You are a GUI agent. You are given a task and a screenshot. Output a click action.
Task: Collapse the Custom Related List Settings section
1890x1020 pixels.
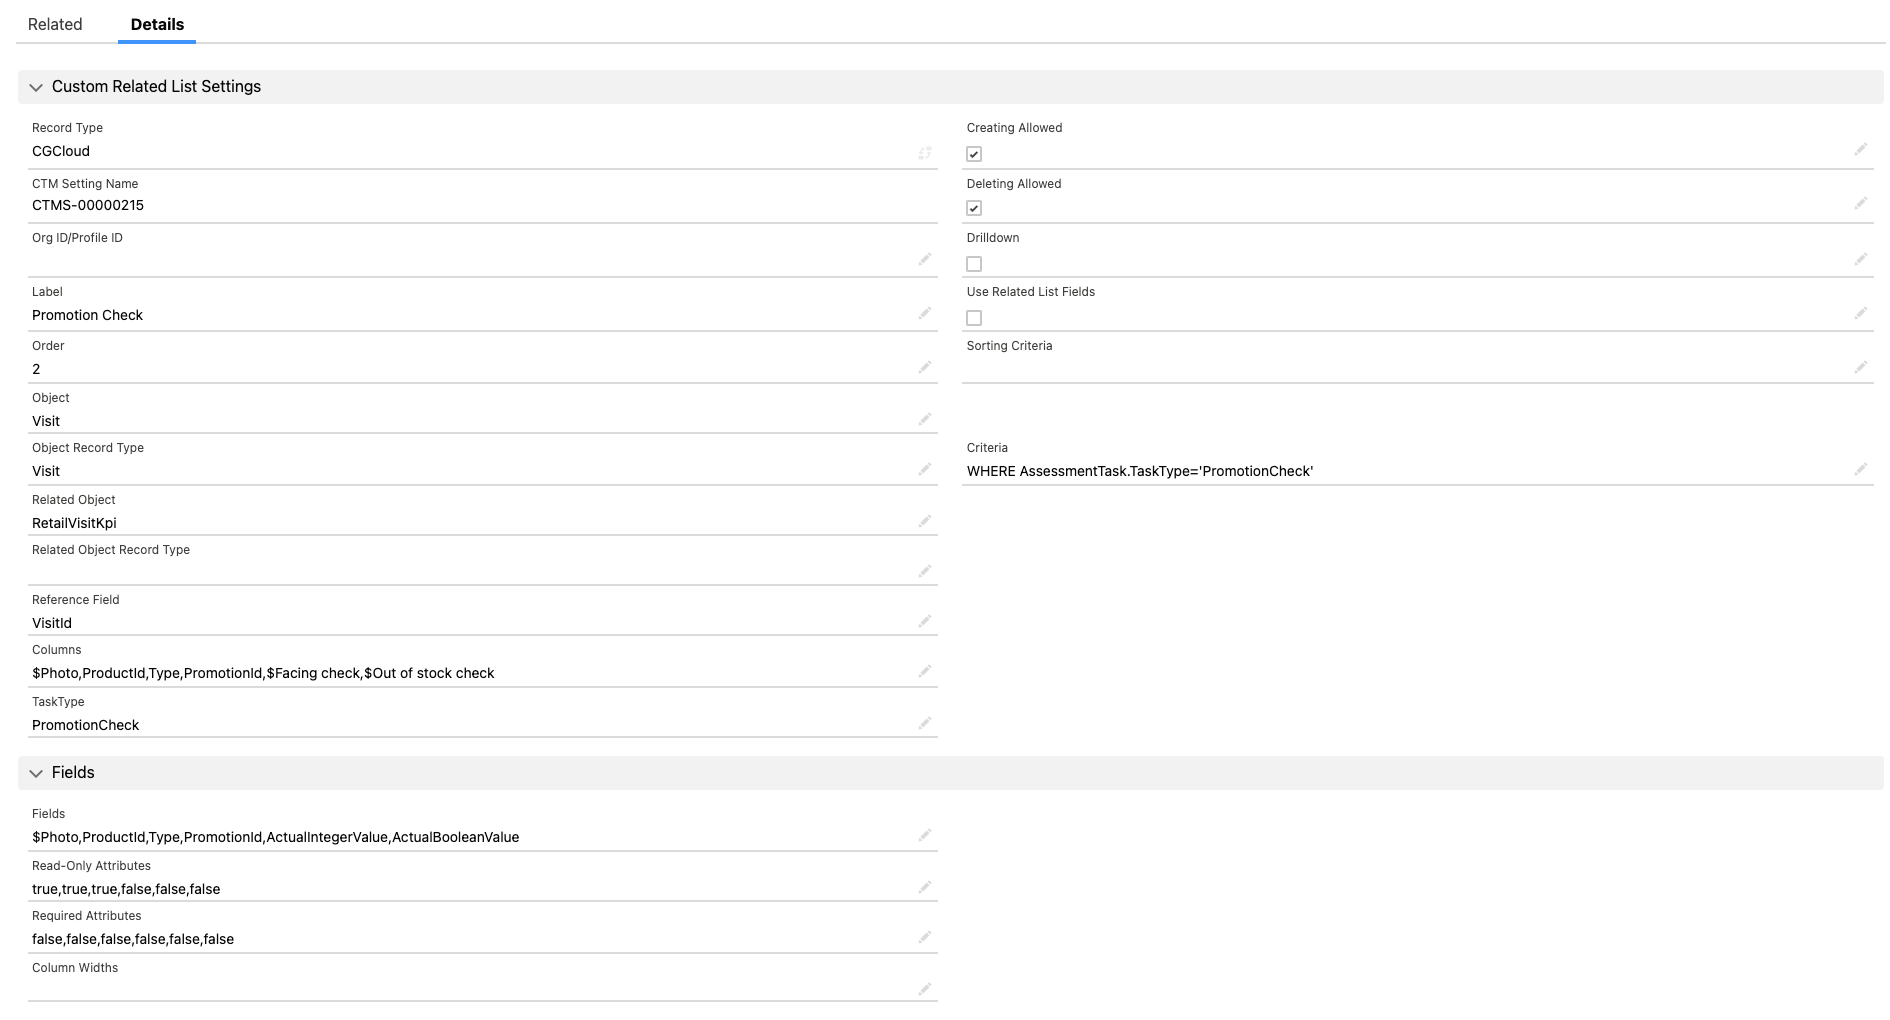(36, 87)
